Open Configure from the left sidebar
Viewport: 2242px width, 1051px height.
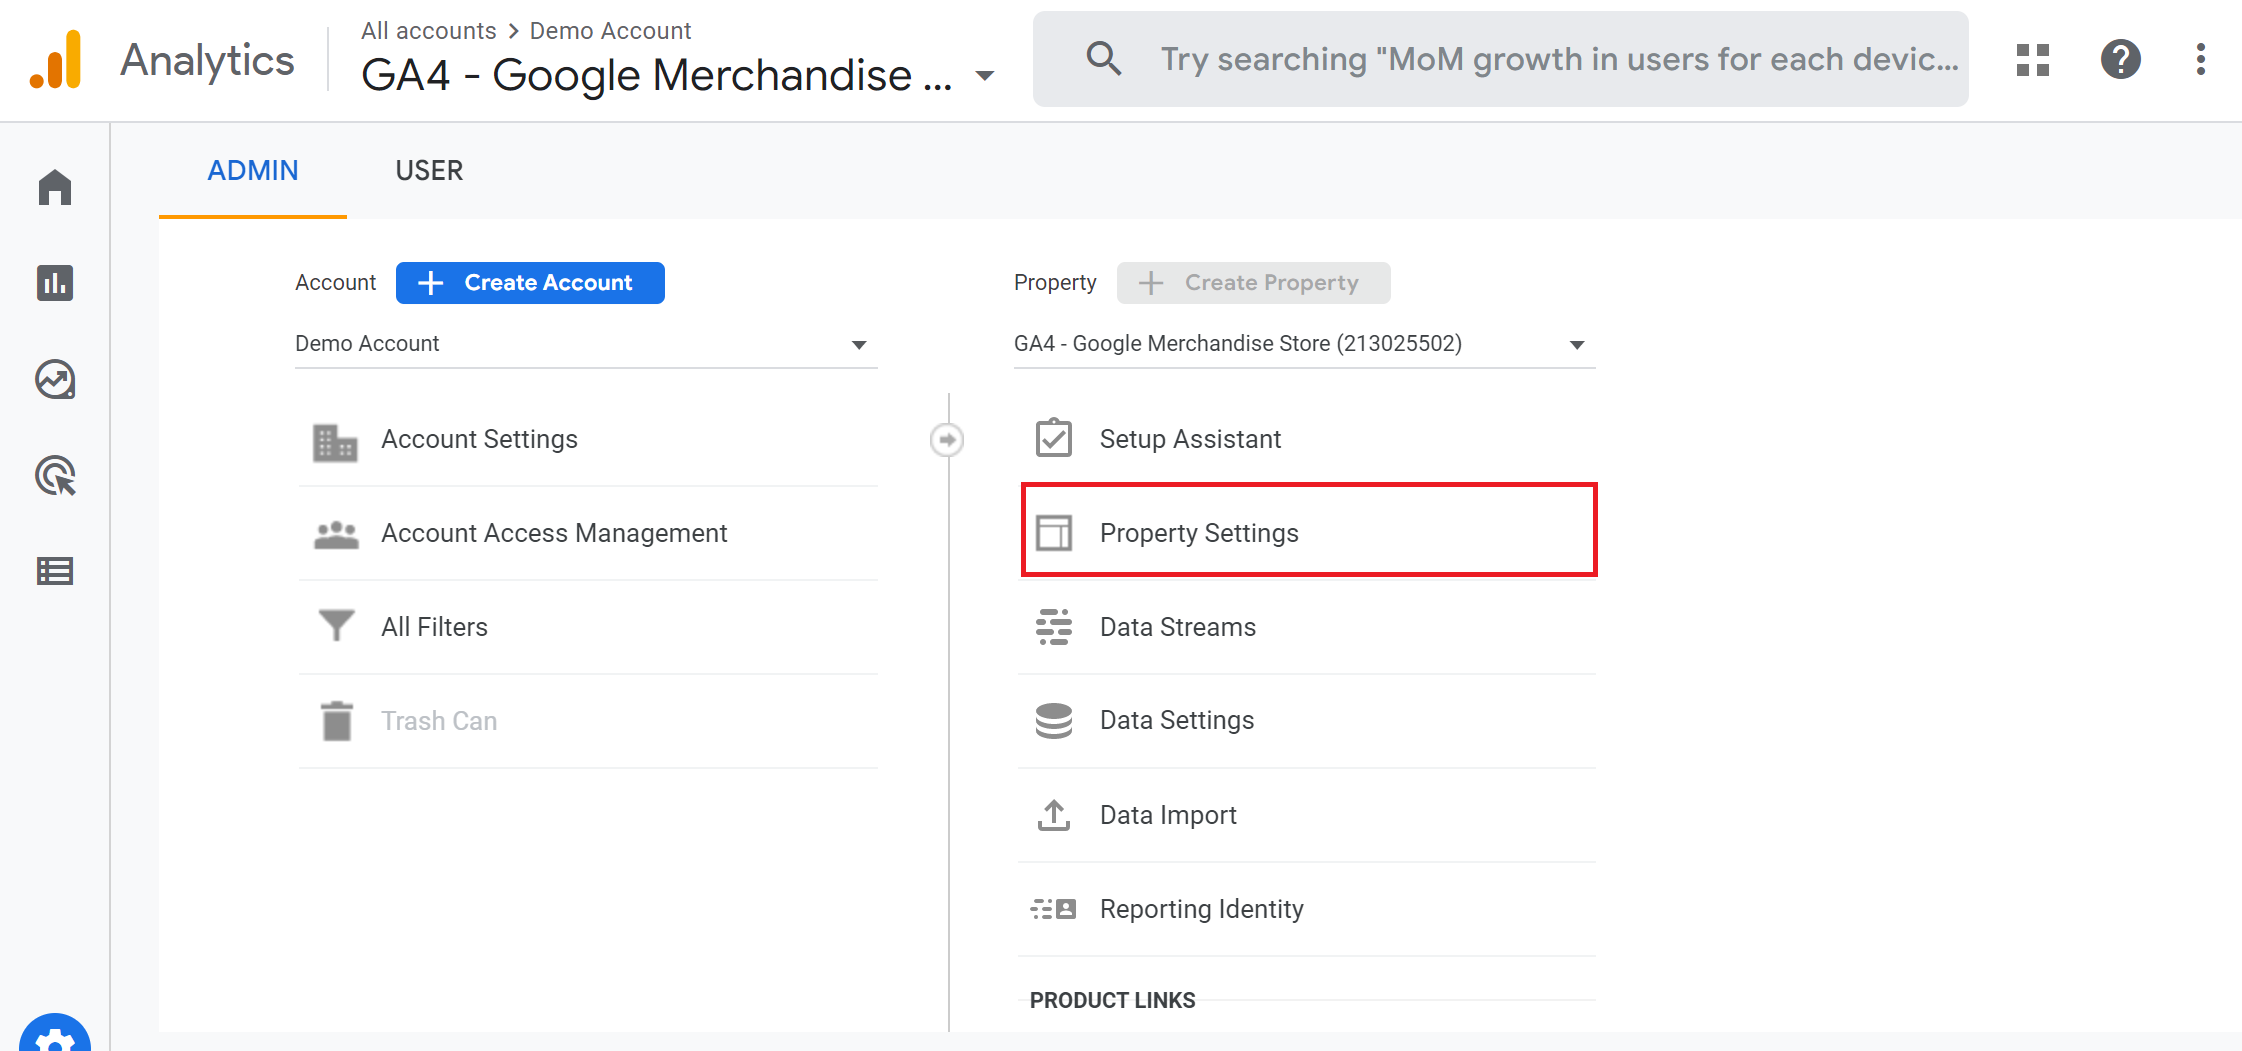(55, 571)
